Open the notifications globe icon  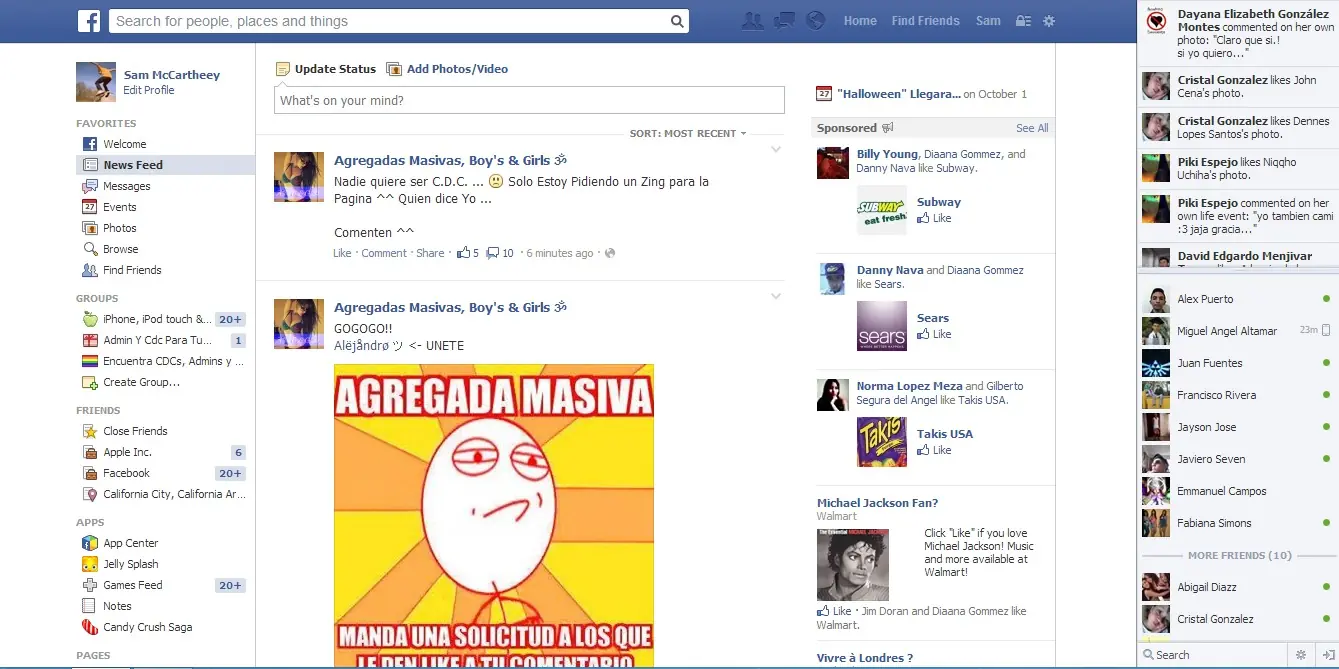click(816, 20)
